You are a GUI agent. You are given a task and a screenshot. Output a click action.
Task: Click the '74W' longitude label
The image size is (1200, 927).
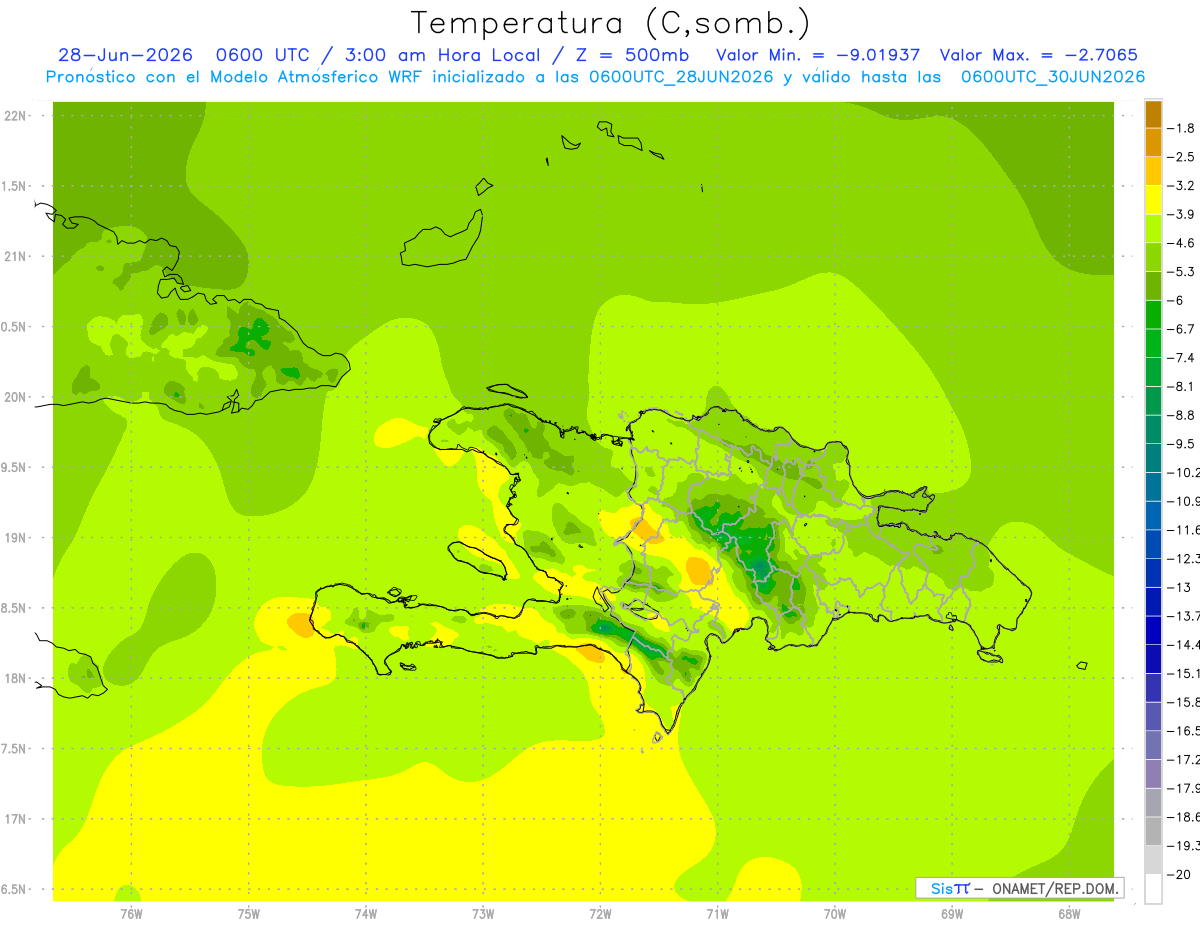point(366,913)
